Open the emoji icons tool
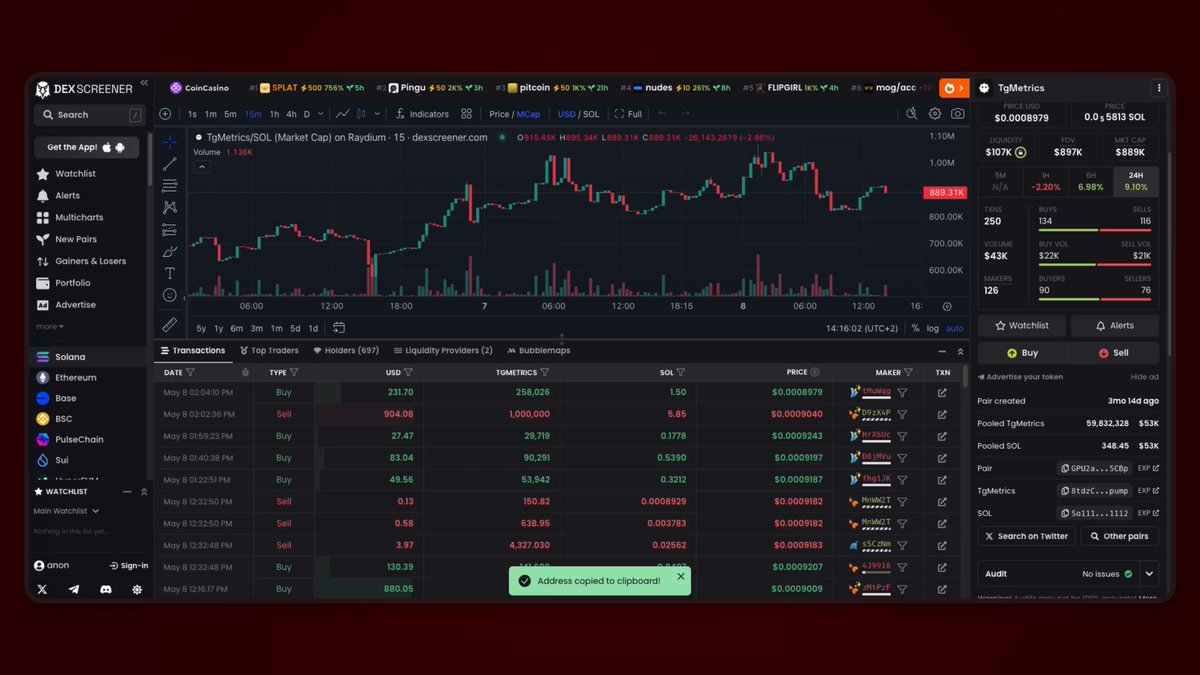The image size is (1200, 675). (170, 295)
